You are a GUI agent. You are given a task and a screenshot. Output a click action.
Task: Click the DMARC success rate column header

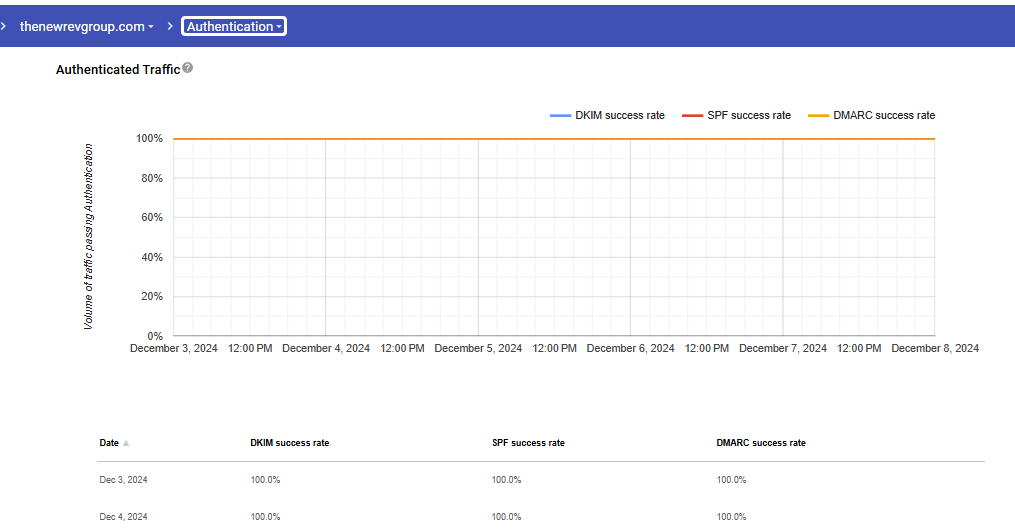(x=761, y=443)
